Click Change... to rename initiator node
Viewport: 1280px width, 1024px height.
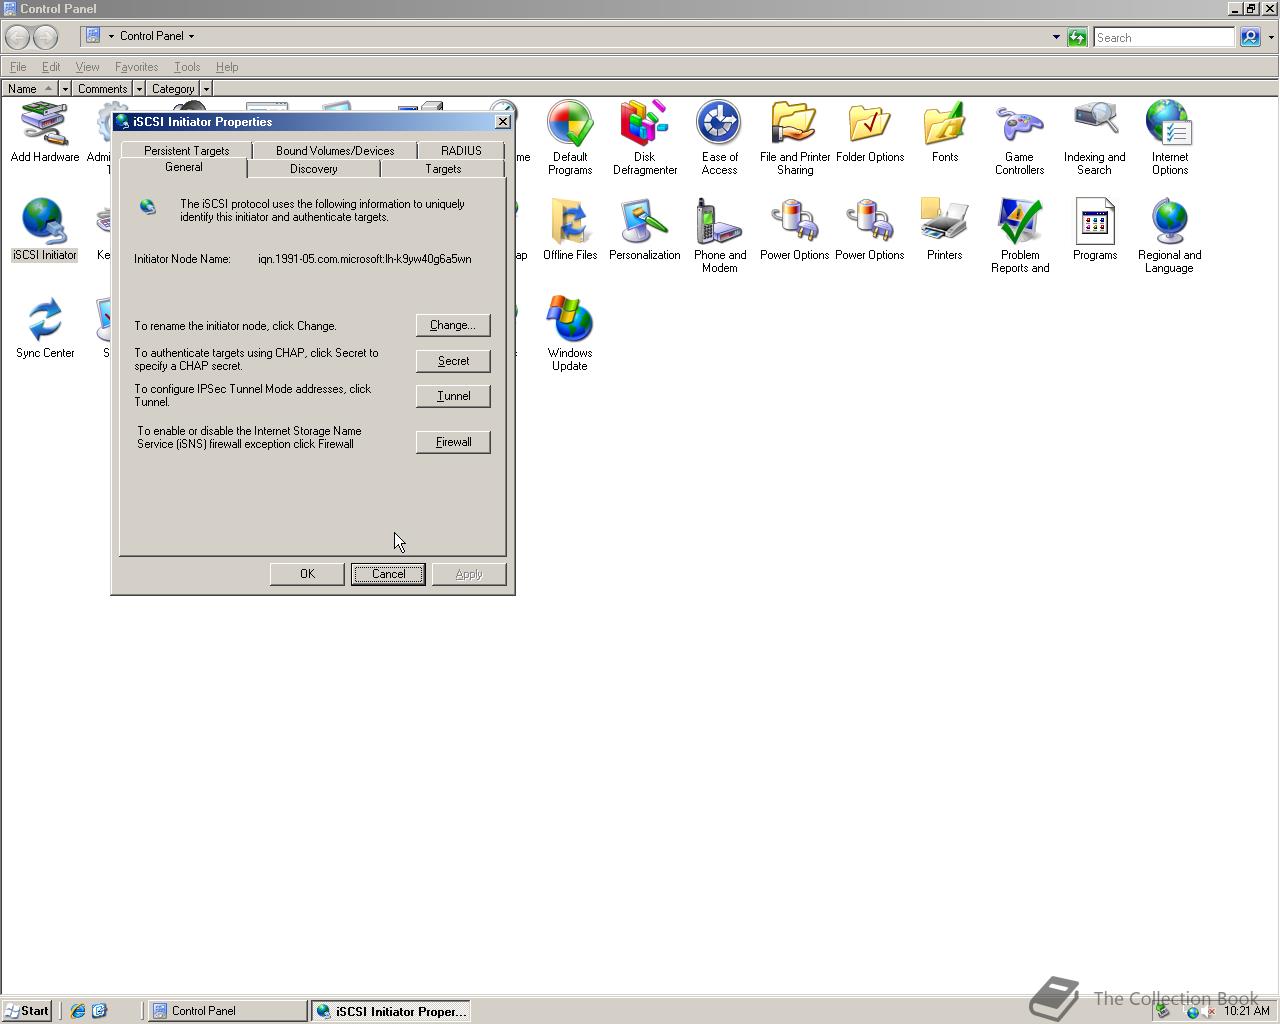(x=453, y=325)
